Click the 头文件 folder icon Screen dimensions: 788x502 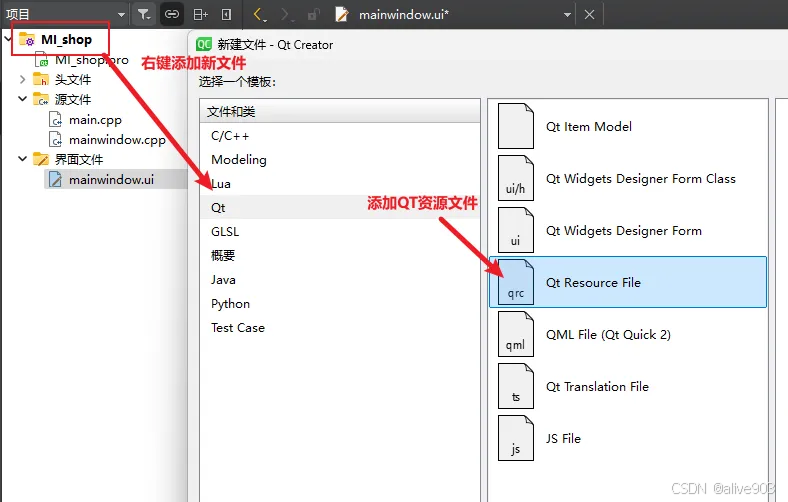tap(41, 79)
